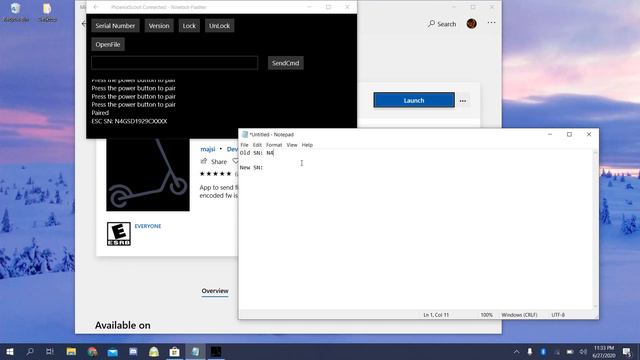This screenshot has height=360, width=640.
Task: Click the volume icon in system tray
Action: [x=583, y=352]
